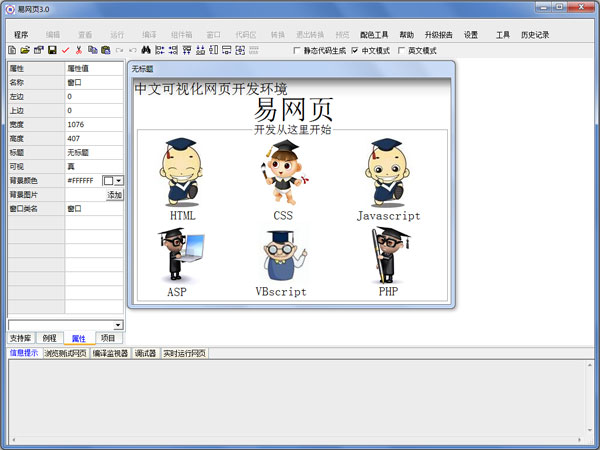Open the 程序 menu
This screenshot has height=450, width=600.
click(x=21, y=35)
